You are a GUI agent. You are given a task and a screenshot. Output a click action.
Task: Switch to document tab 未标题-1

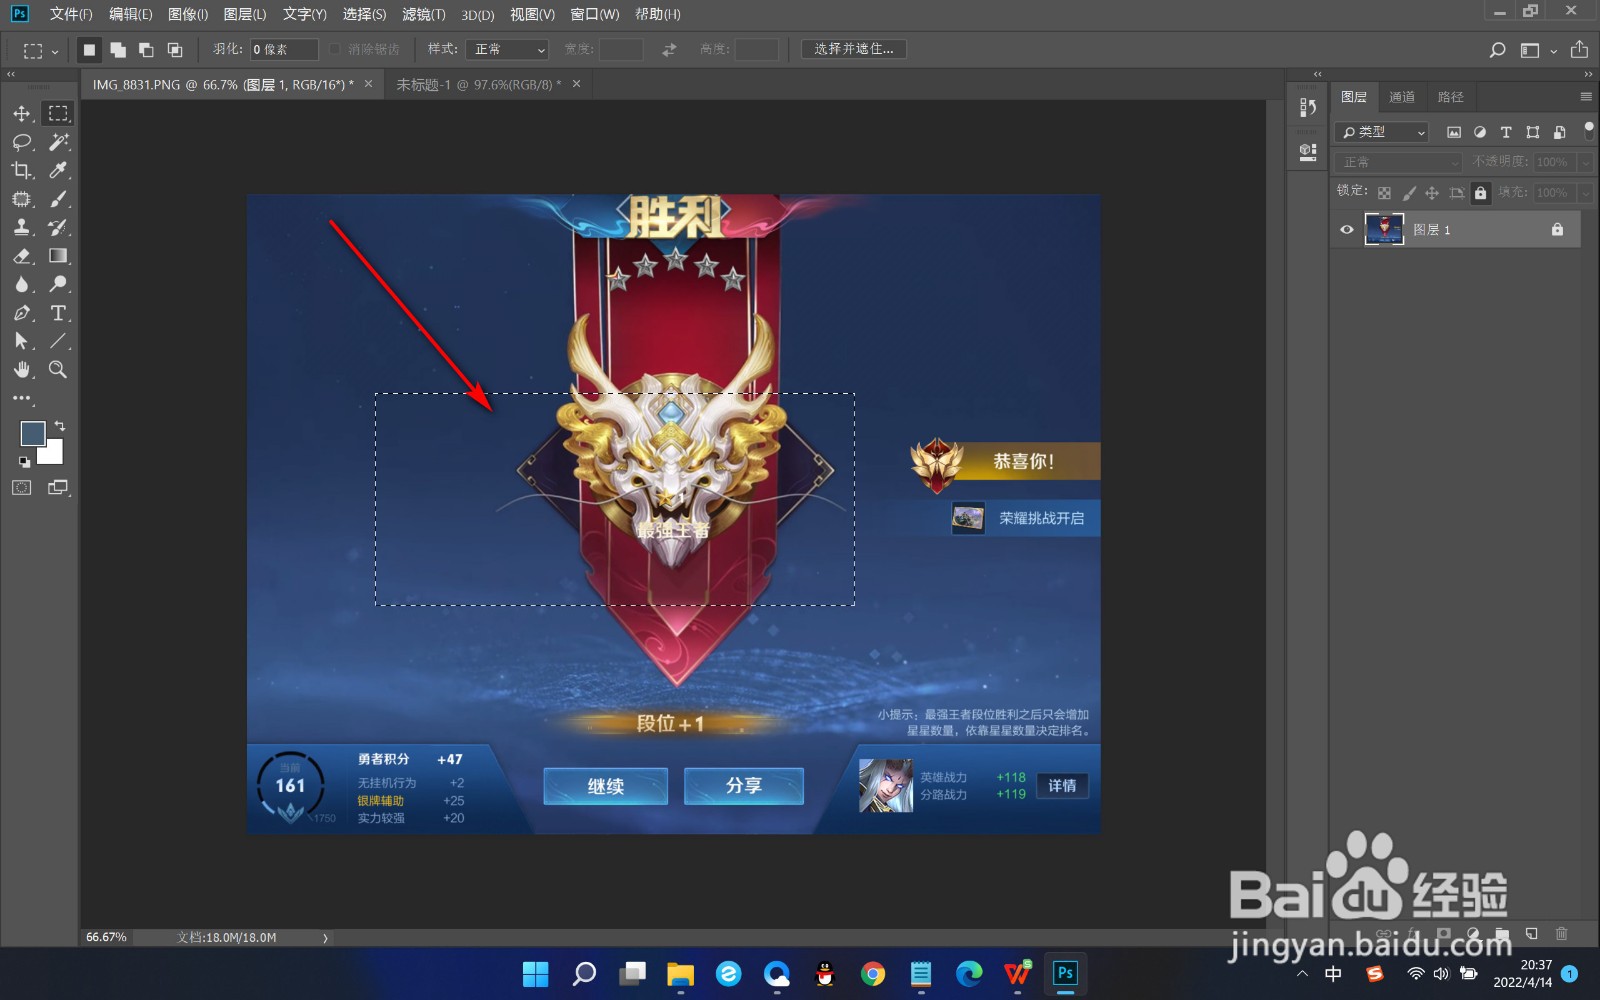(x=478, y=85)
